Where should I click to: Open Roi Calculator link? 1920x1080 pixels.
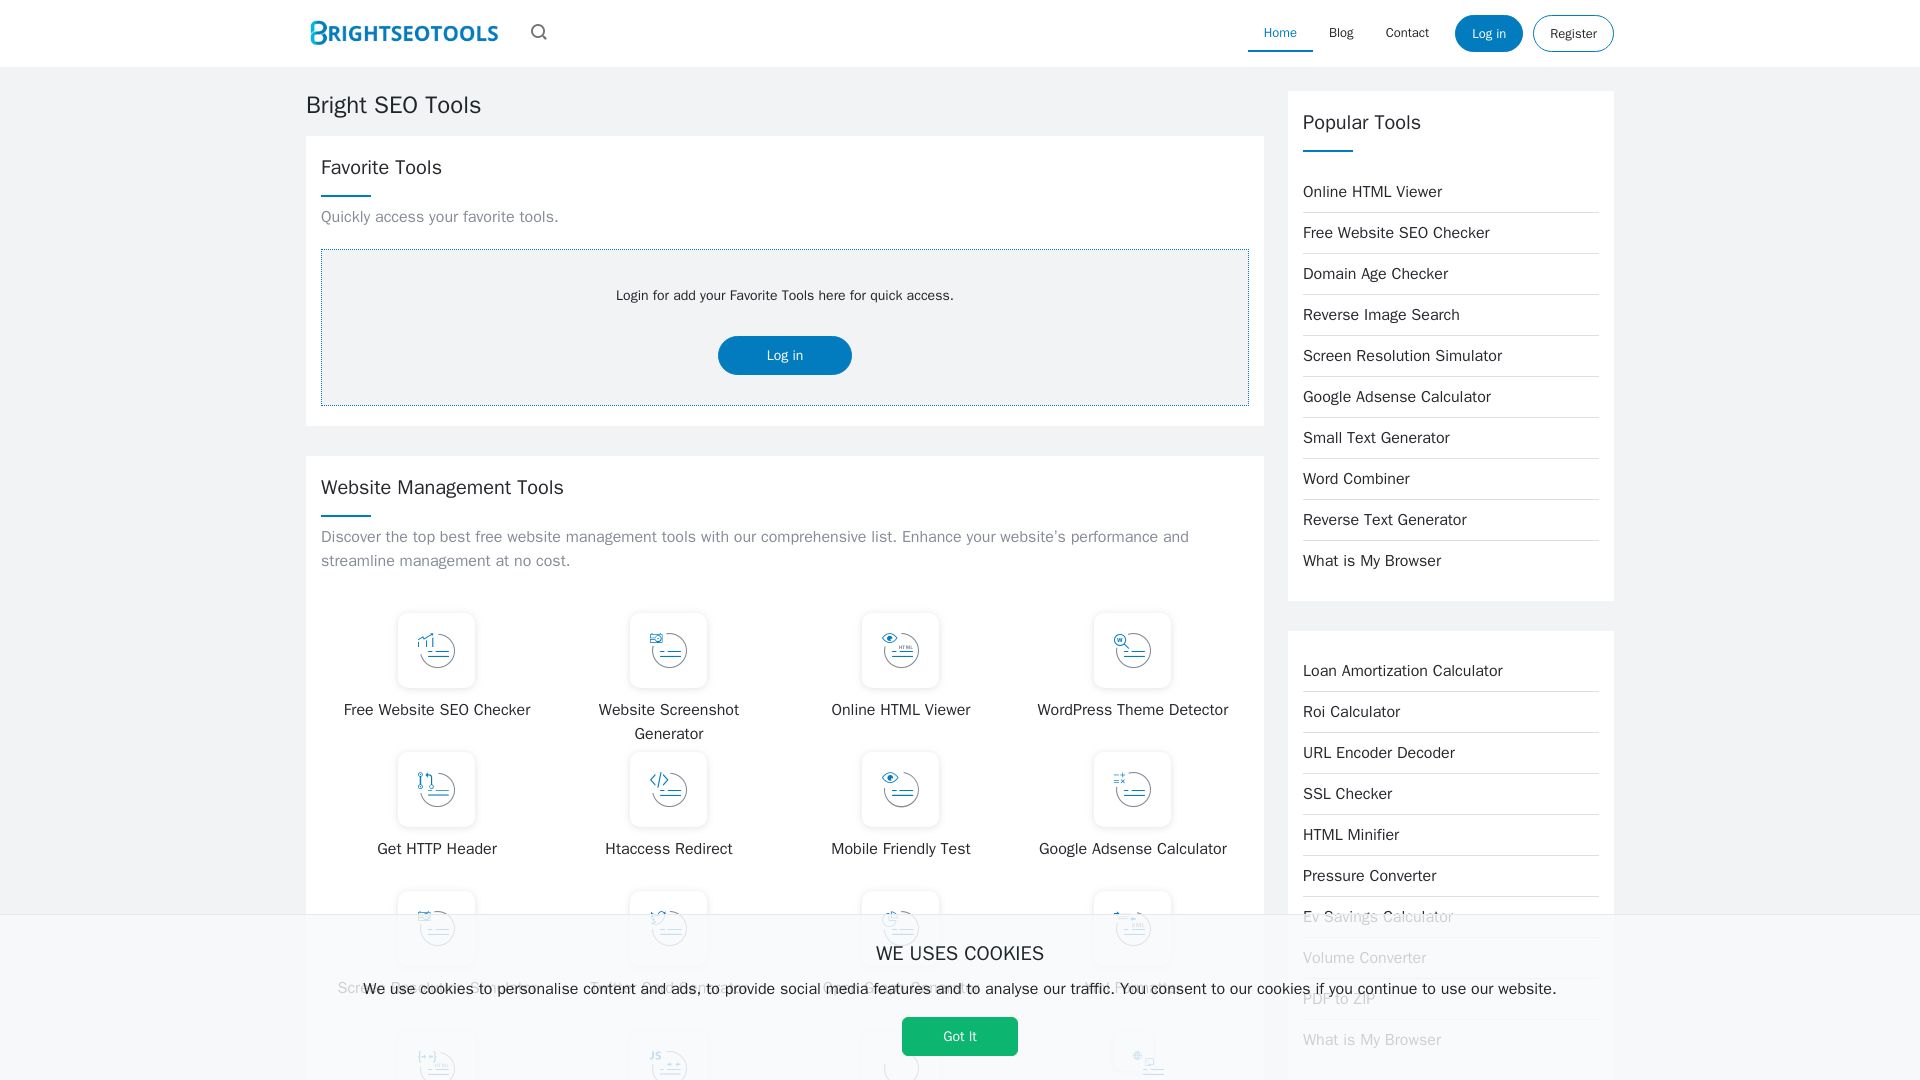point(1351,712)
